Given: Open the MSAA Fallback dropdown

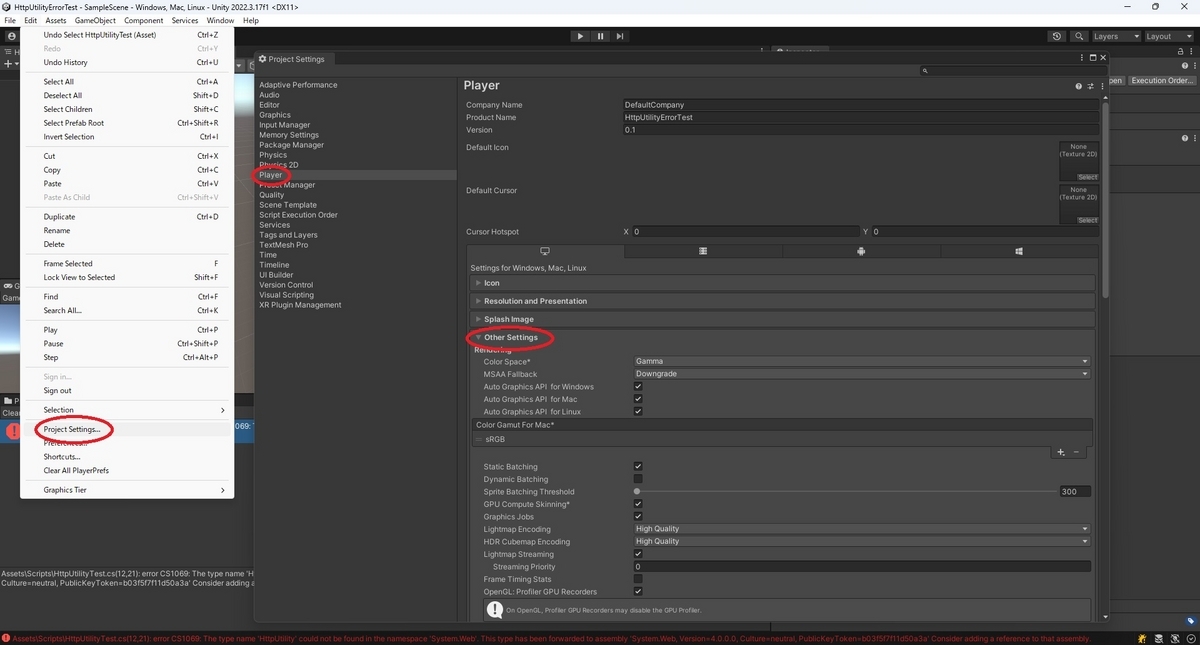Looking at the screenshot, I should coord(862,374).
